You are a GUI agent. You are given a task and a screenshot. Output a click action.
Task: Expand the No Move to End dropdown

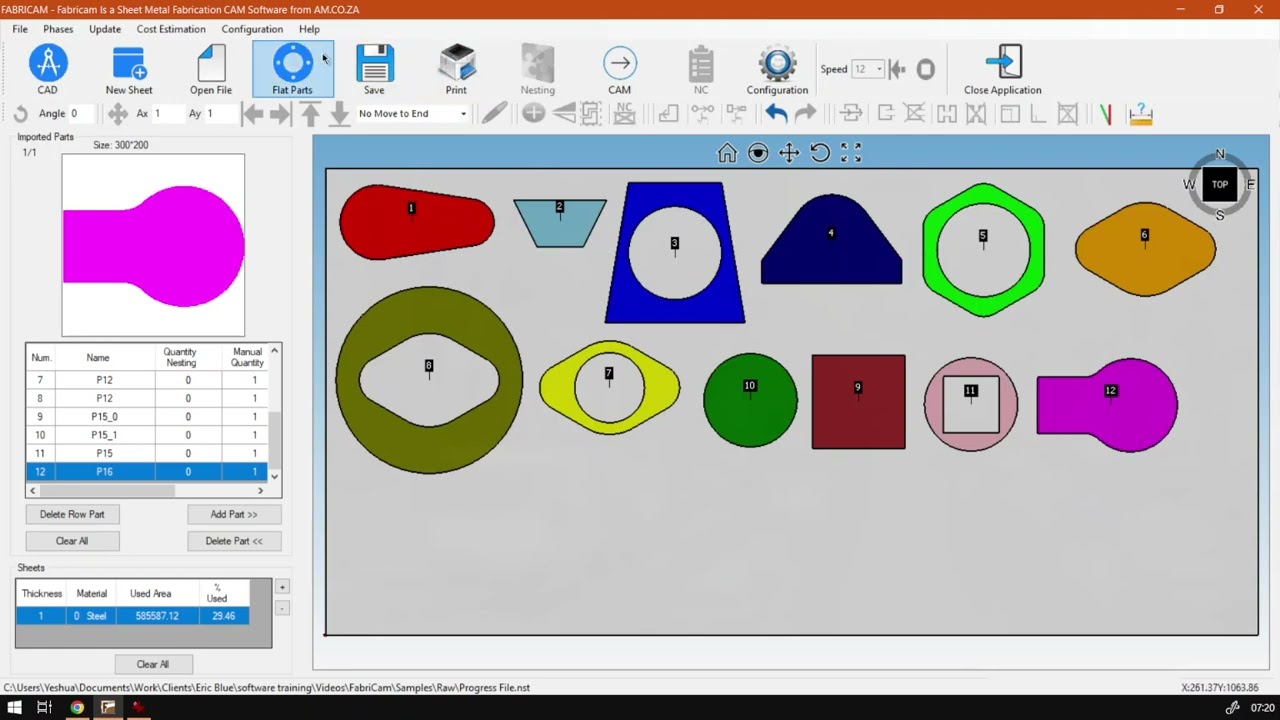pos(463,114)
